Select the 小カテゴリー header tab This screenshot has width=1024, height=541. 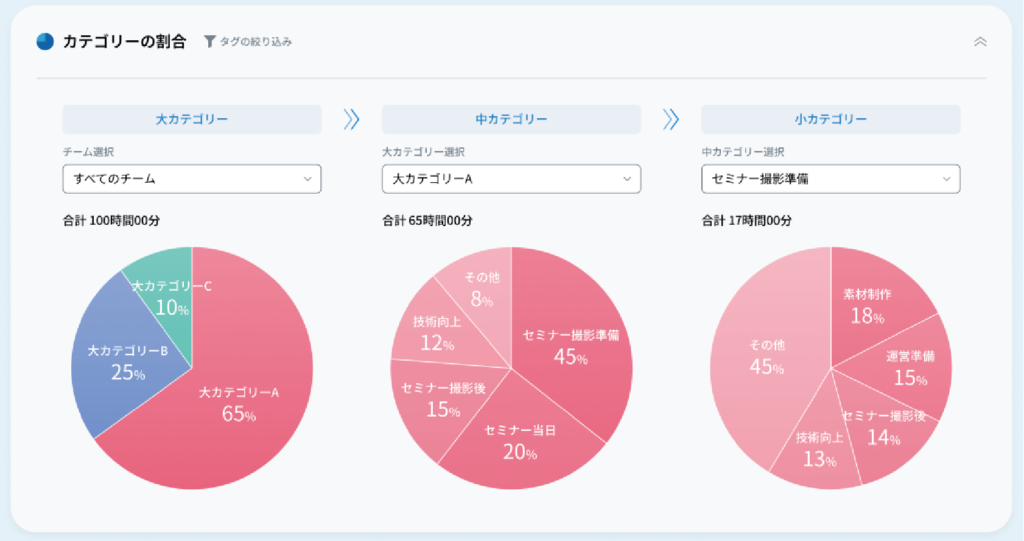(x=831, y=120)
